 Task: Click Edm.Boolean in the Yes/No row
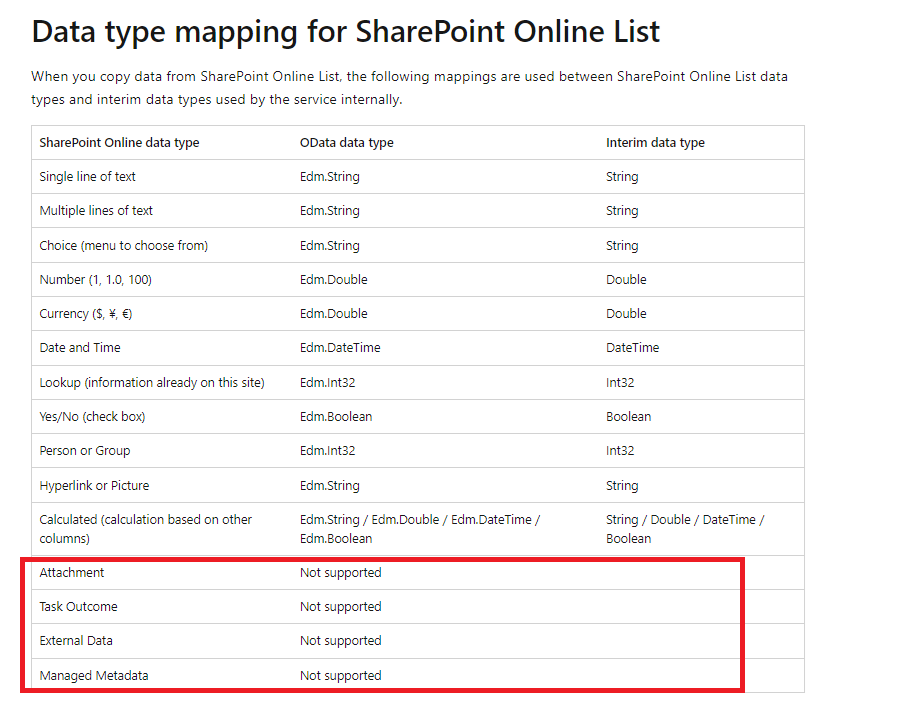[336, 416]
